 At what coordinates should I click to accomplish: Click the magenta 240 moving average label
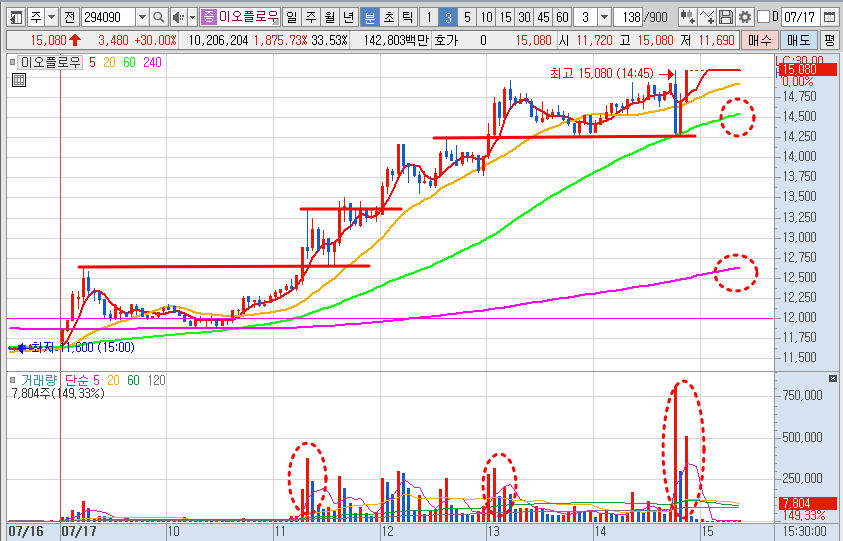(x=152, y=62)
